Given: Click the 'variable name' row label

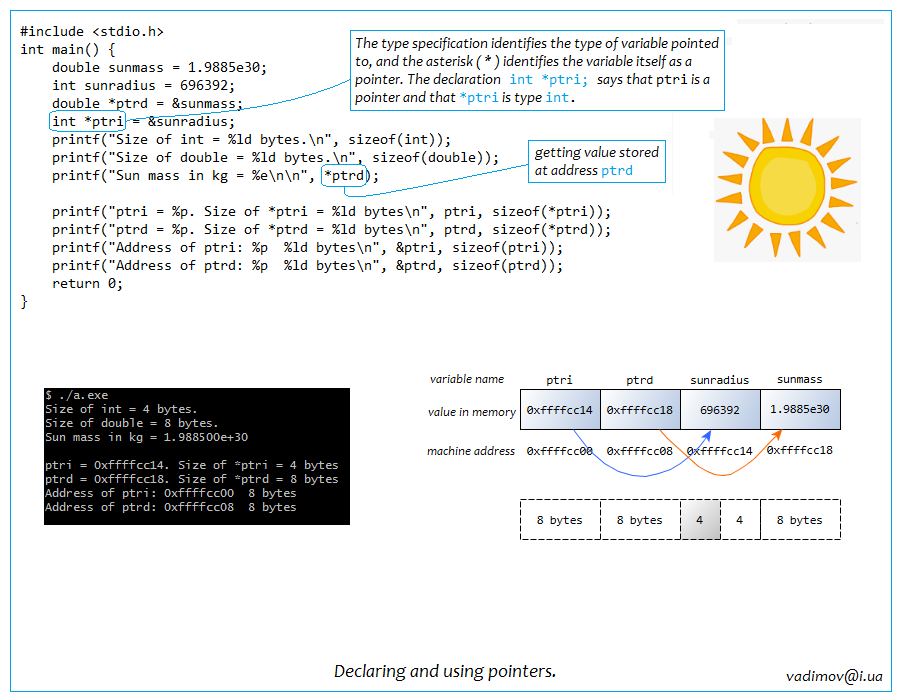Looking at the screenshot, I should point(467,379).
